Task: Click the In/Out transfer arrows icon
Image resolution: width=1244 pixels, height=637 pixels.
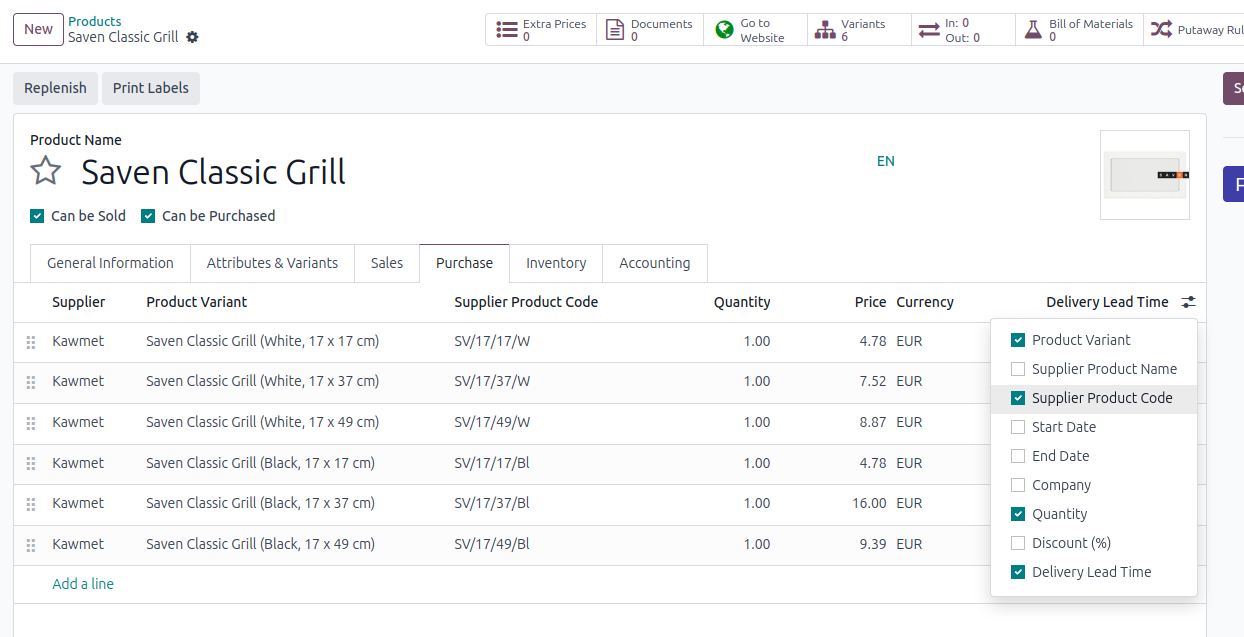Action: (929, 30)
